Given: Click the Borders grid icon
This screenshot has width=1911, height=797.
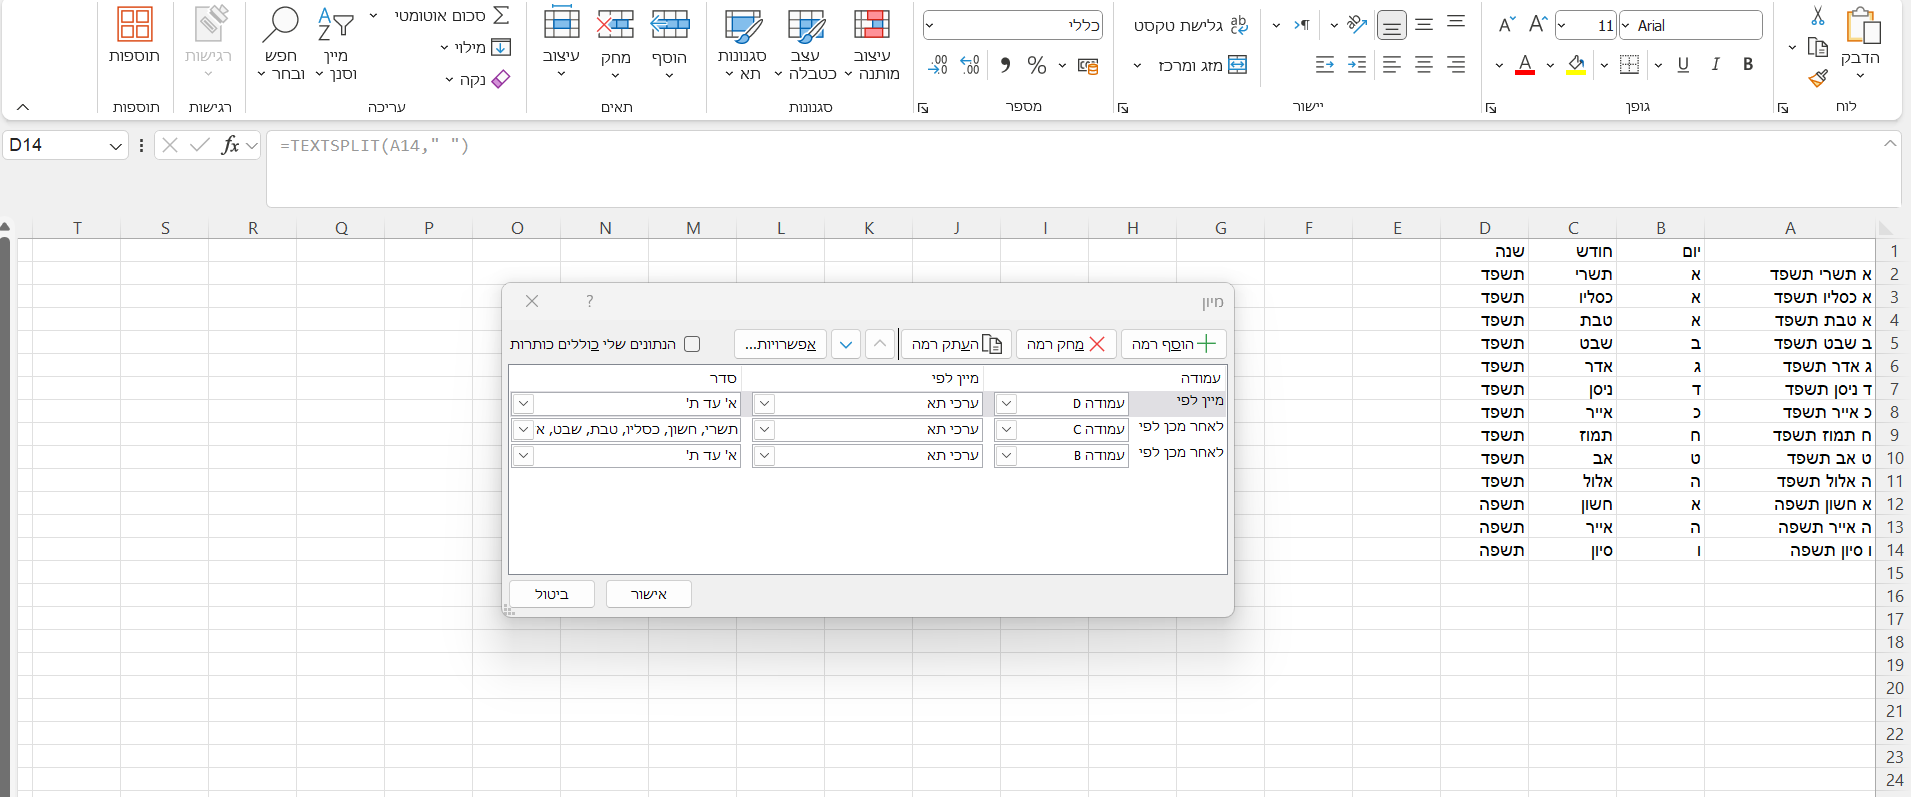Looking at the screenshot, I should pyautogui.click(x=1629, y=65).
